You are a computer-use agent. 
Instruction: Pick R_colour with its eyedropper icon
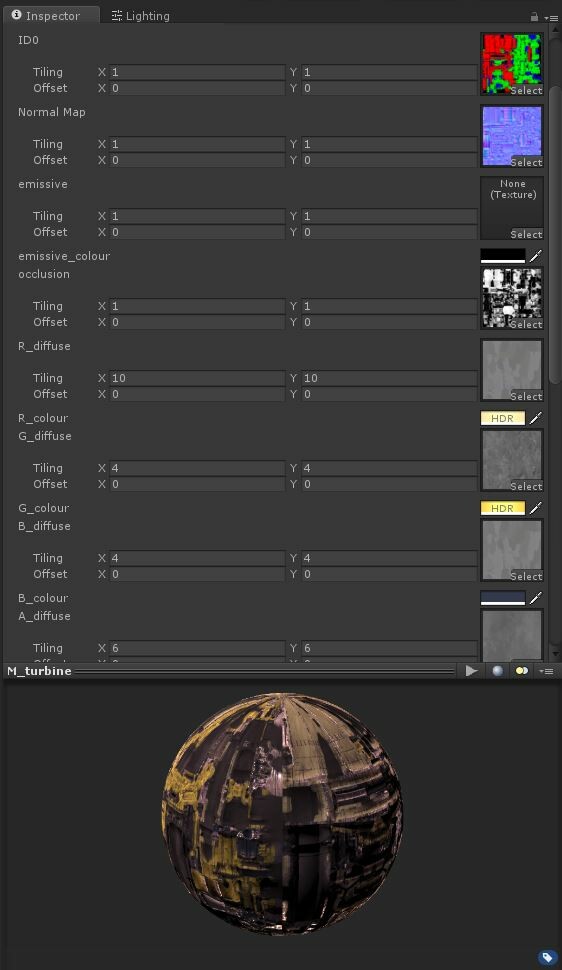pyautogui.click(x=535, y=418)
